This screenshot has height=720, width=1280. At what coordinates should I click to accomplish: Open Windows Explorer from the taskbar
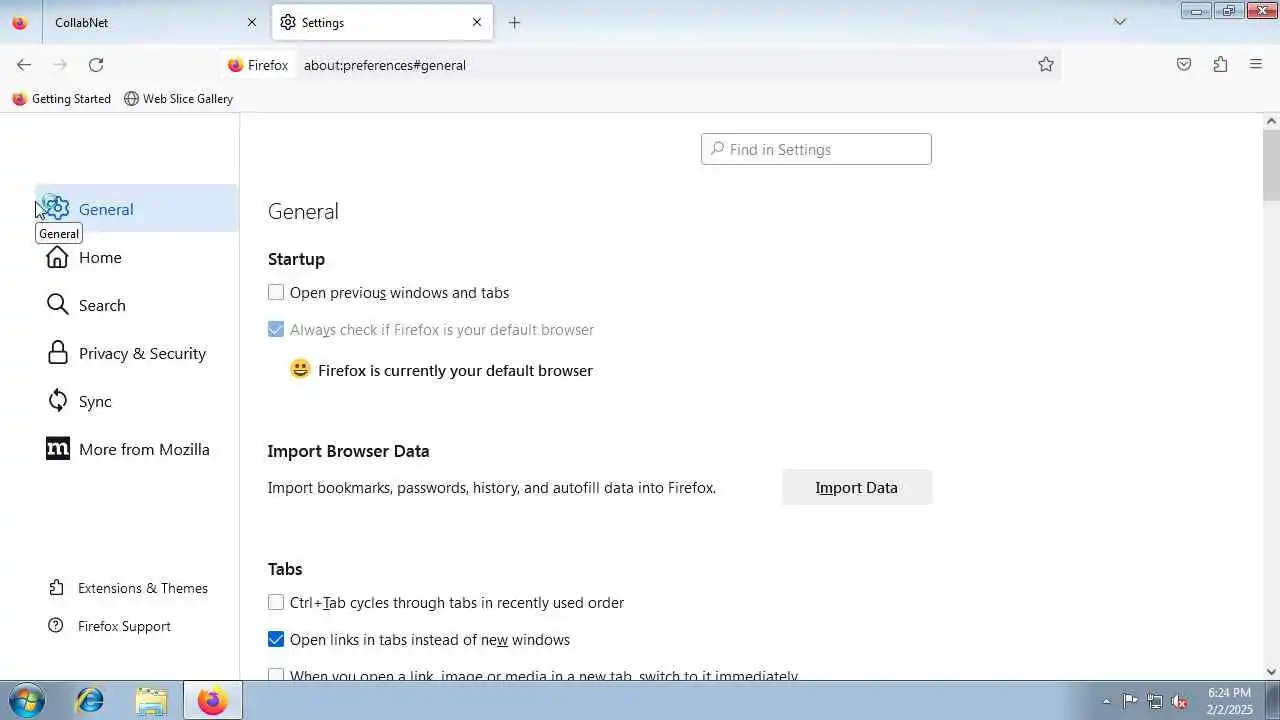click(151, 701)
